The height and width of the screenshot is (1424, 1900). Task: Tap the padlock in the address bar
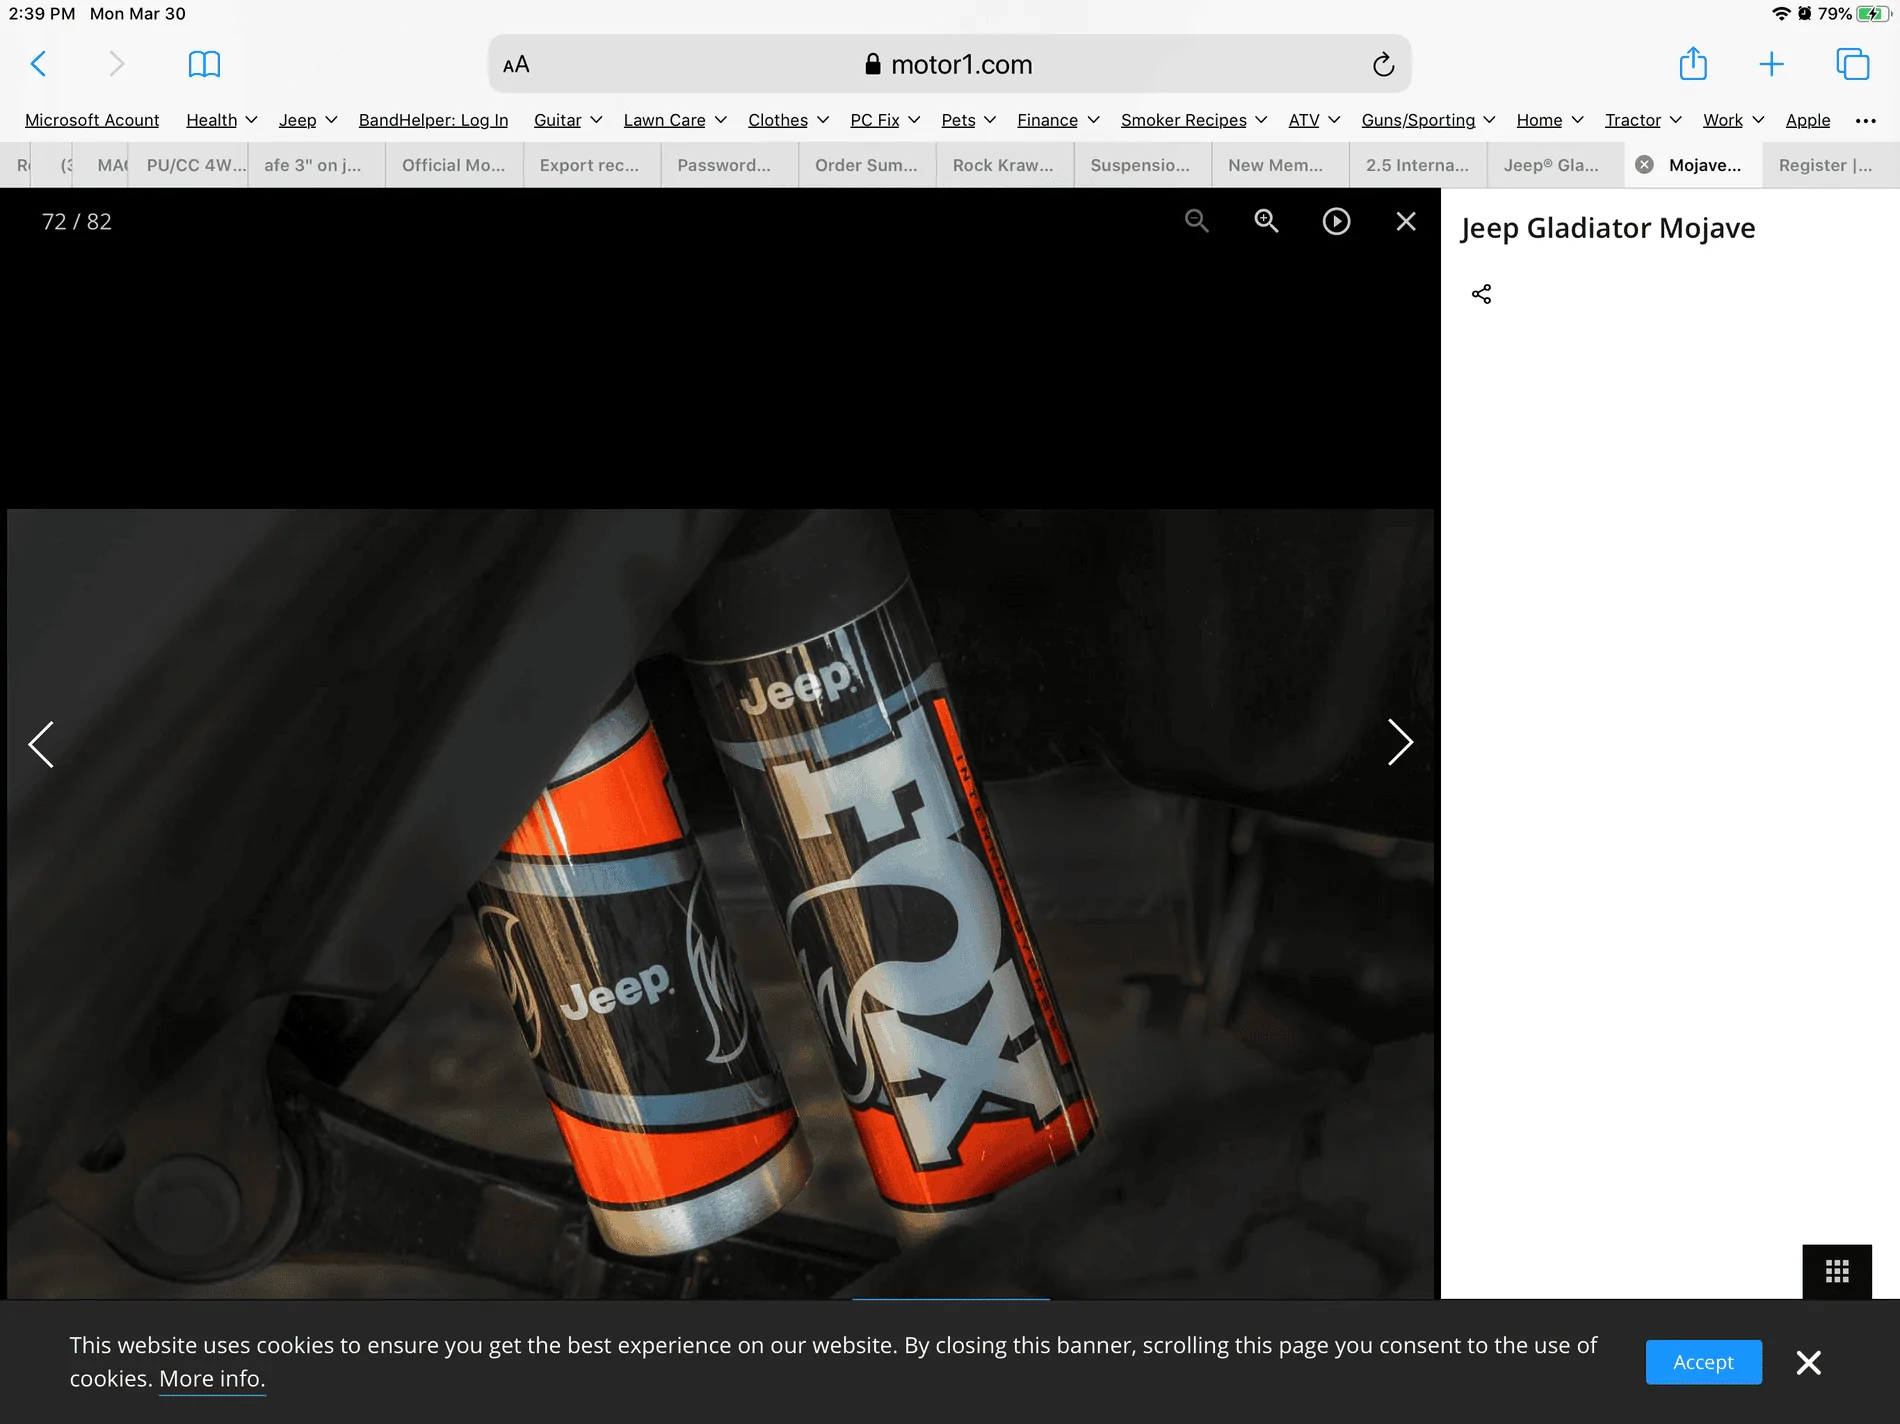click(873, 64)
